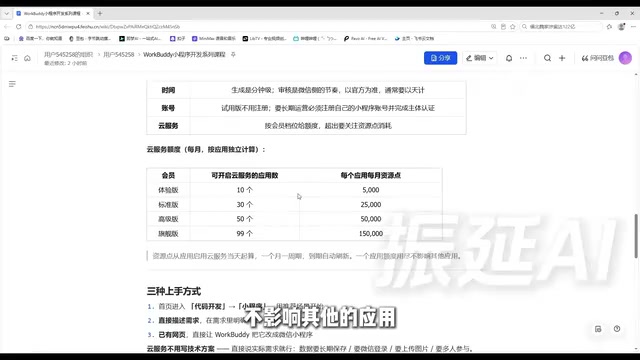640x360 pixels.
Task: Click the 25,000 resource points cell
Action: click(x=371, y=204)
